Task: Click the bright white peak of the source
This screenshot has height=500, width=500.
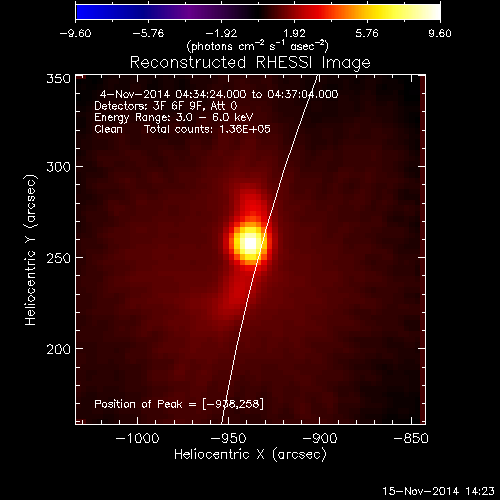Action: click(251, 243)
